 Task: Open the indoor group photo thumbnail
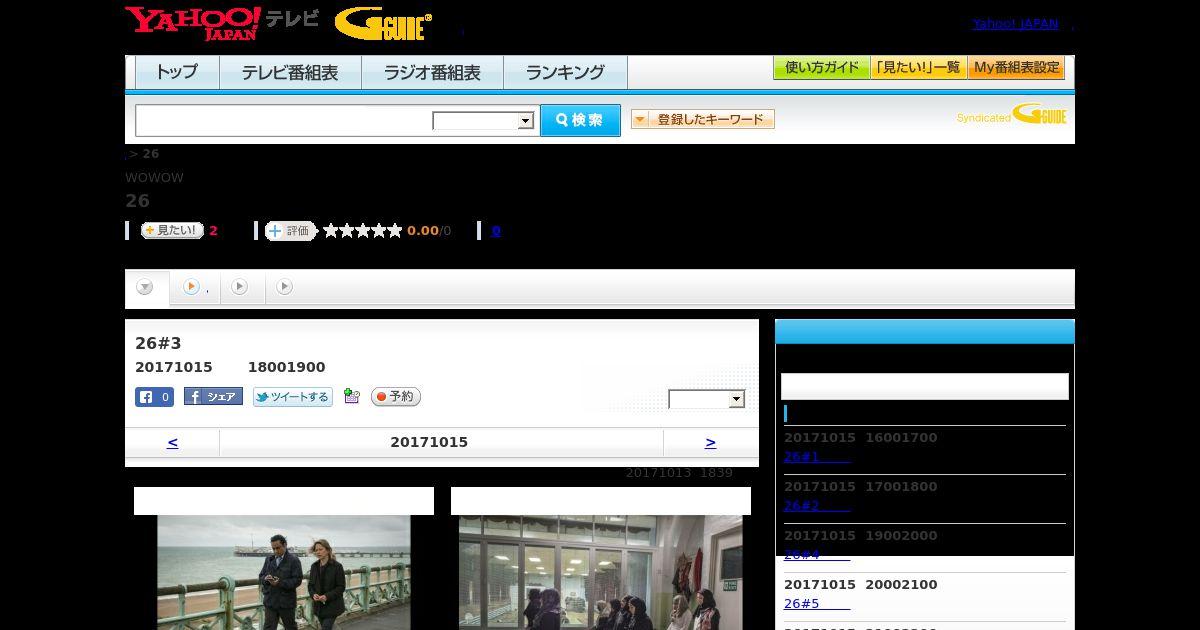click(x=601, y=572)
